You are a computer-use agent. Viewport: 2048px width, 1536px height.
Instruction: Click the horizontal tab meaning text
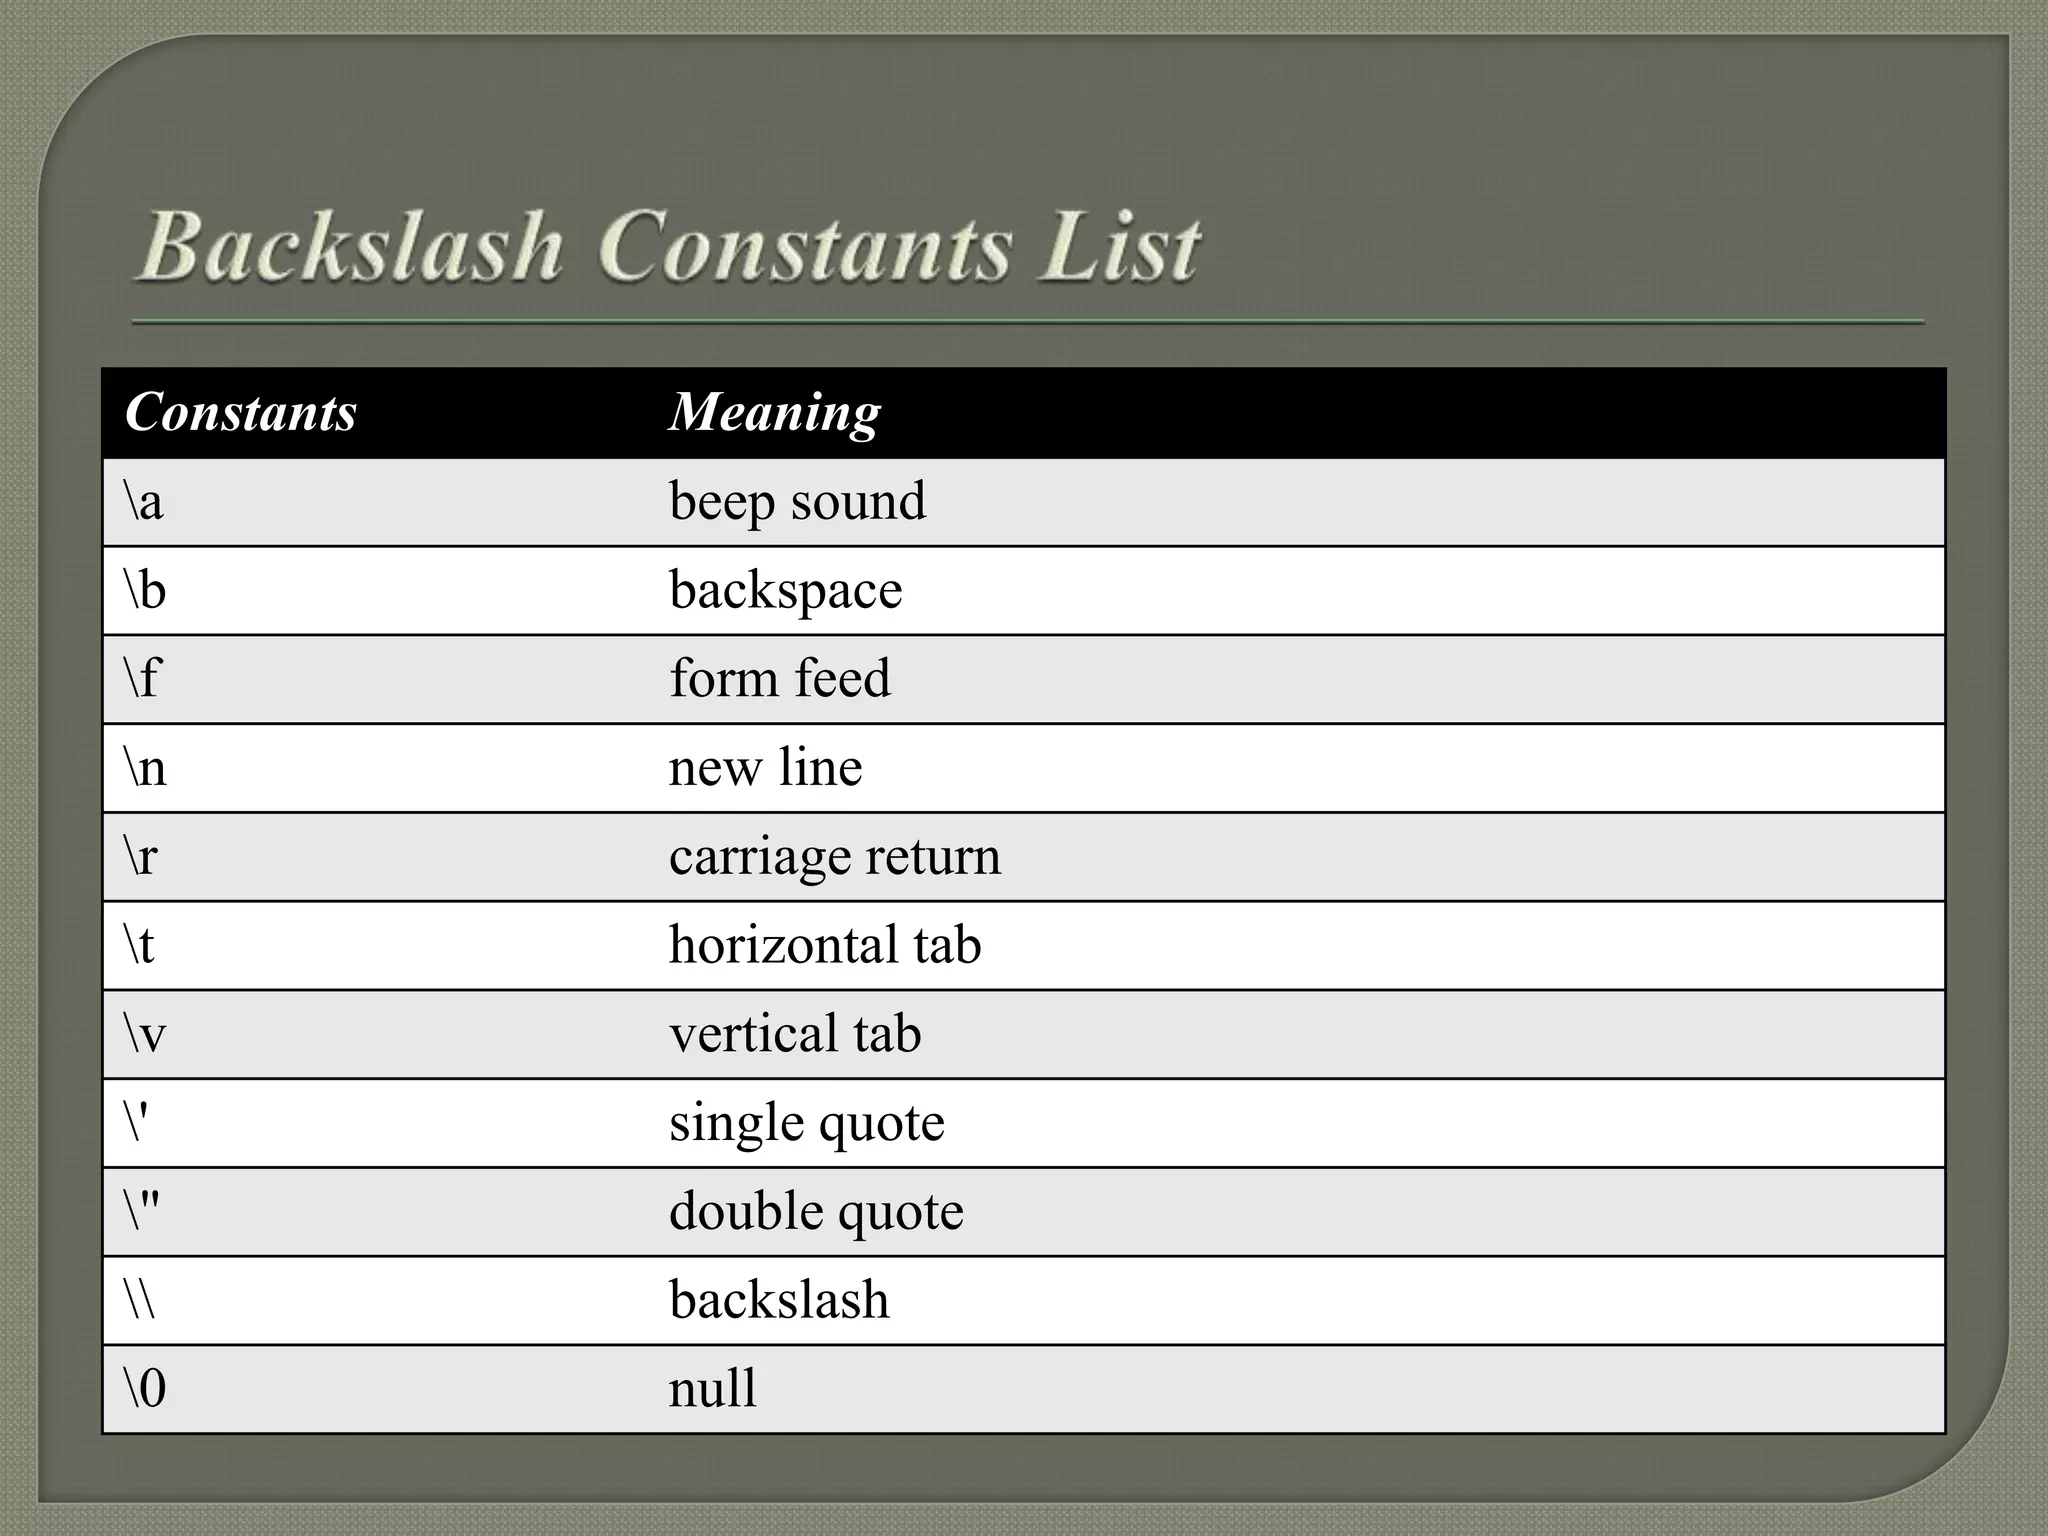[x=825, y=944]
